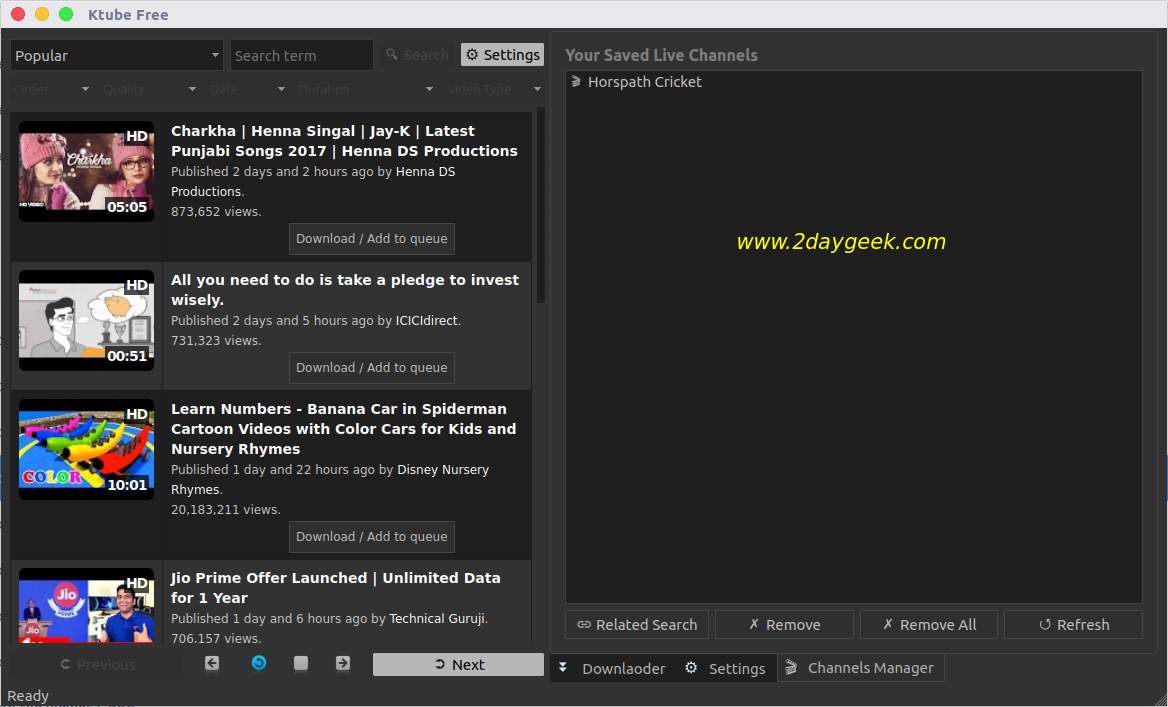This screenshot has width=1168, height=707.
Task: Download the ICICIdirect pledge video
Action: coord(372,368)
